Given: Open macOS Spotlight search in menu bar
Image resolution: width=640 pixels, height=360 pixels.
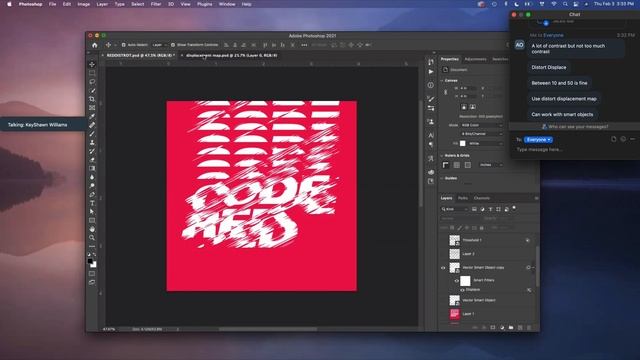Looking at the screenshot, I should tap(565, 4).
